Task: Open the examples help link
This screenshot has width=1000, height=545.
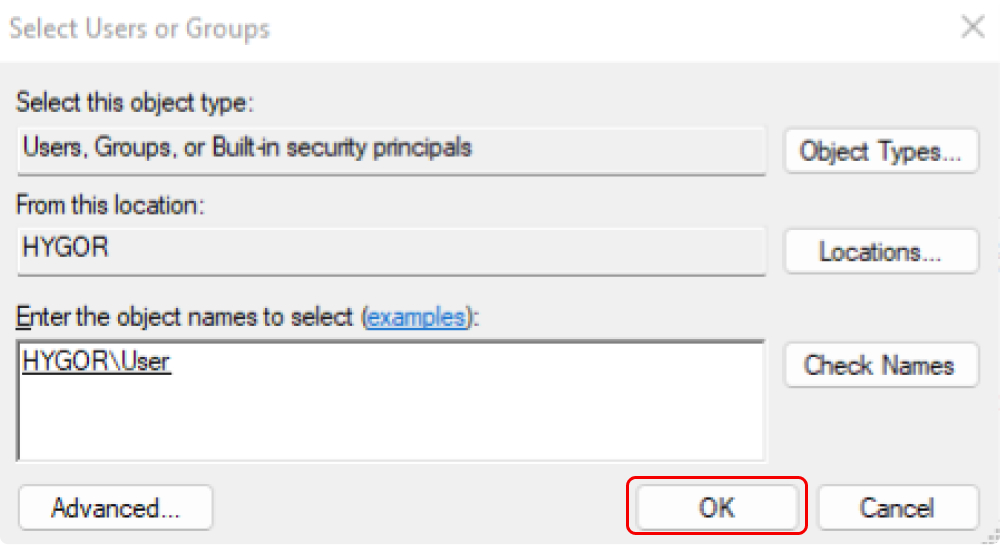Action: [x=416, y=318]
